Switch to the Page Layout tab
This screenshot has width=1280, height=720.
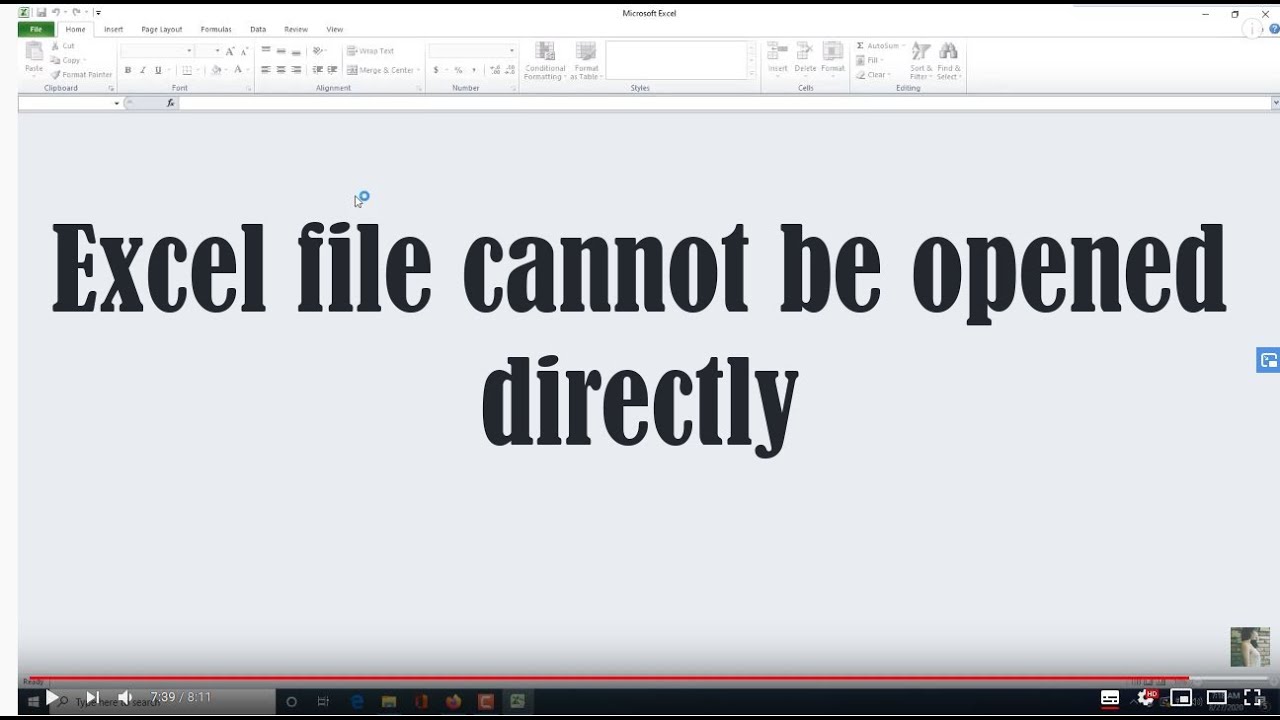coord(162,29)
